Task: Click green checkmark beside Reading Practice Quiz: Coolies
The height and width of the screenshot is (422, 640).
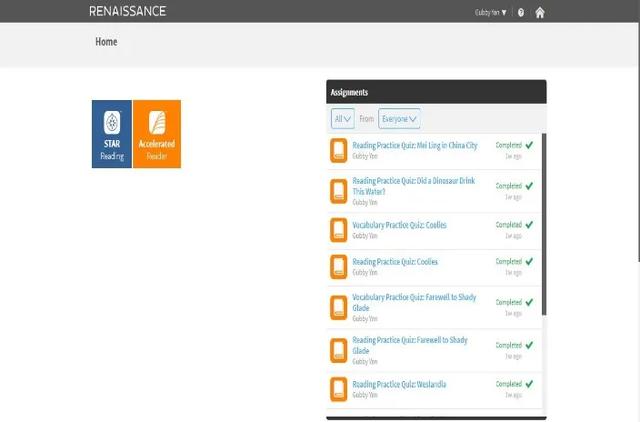Action: tap(529, 261)
